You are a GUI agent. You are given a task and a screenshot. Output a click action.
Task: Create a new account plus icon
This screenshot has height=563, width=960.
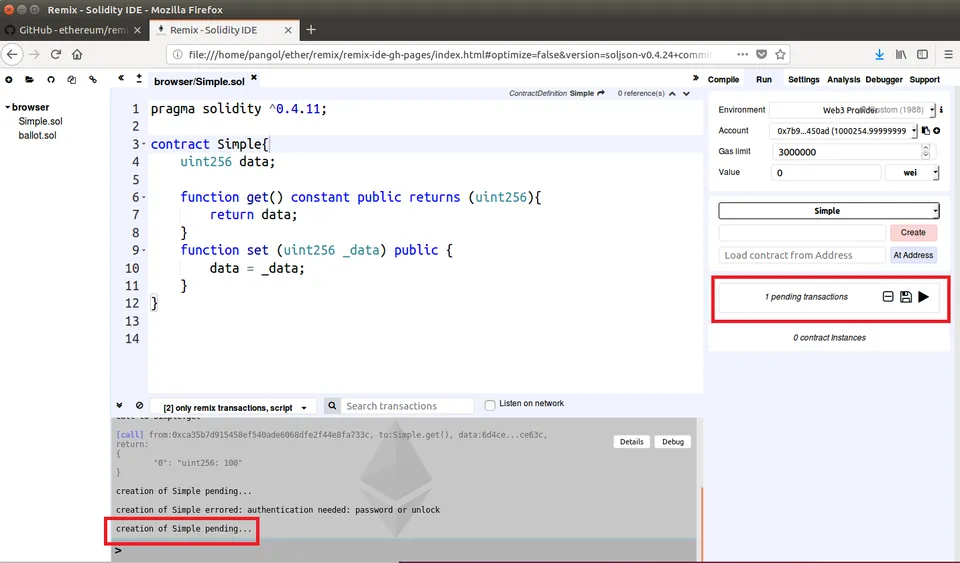[x=937, y=131]
